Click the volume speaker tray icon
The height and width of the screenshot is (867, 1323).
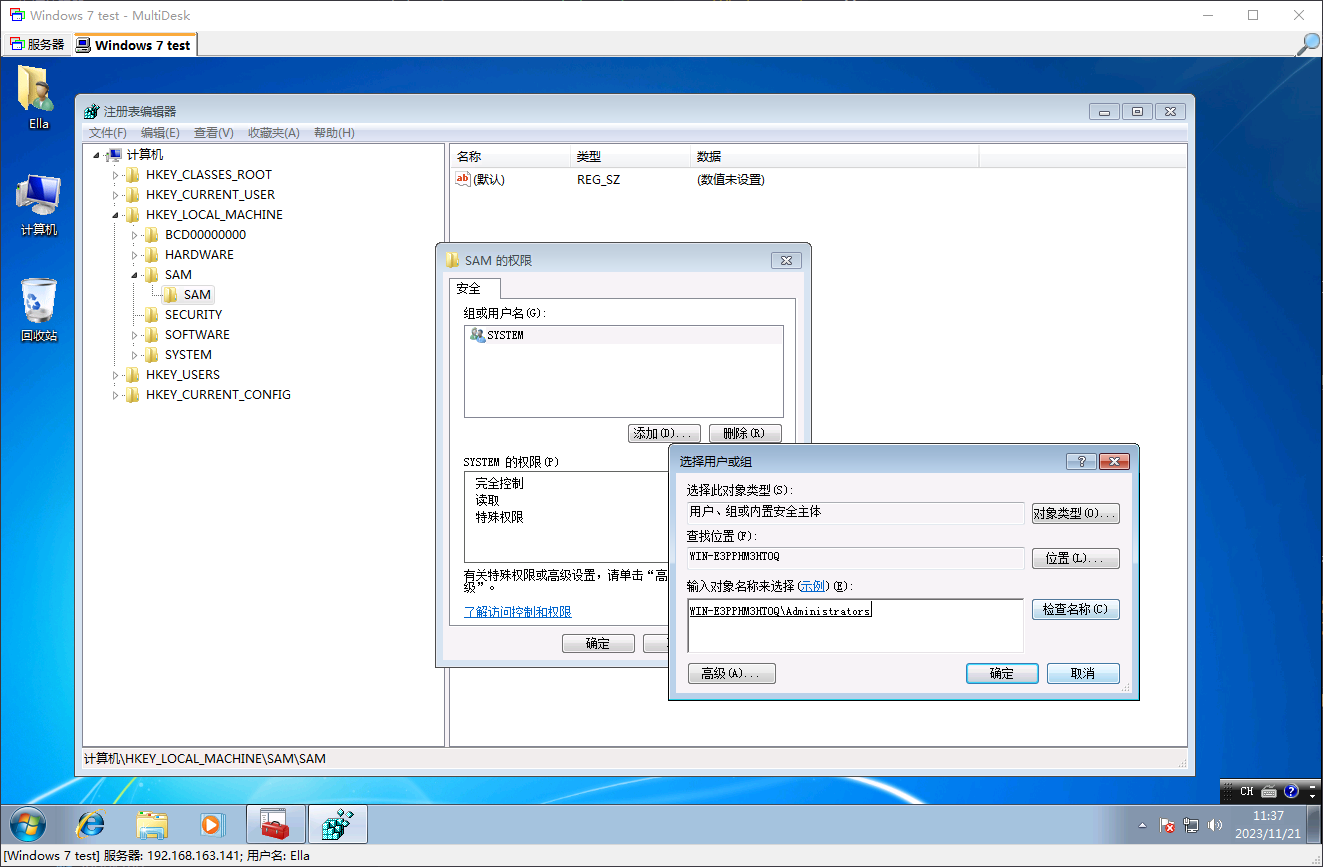[x=1216, y=826]
